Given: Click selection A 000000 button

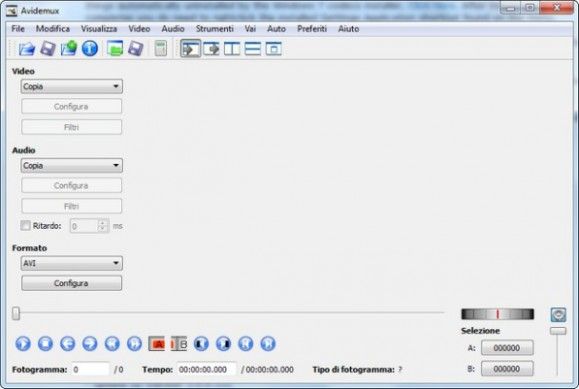Looking at the screenshot, I should pos(507,348).
